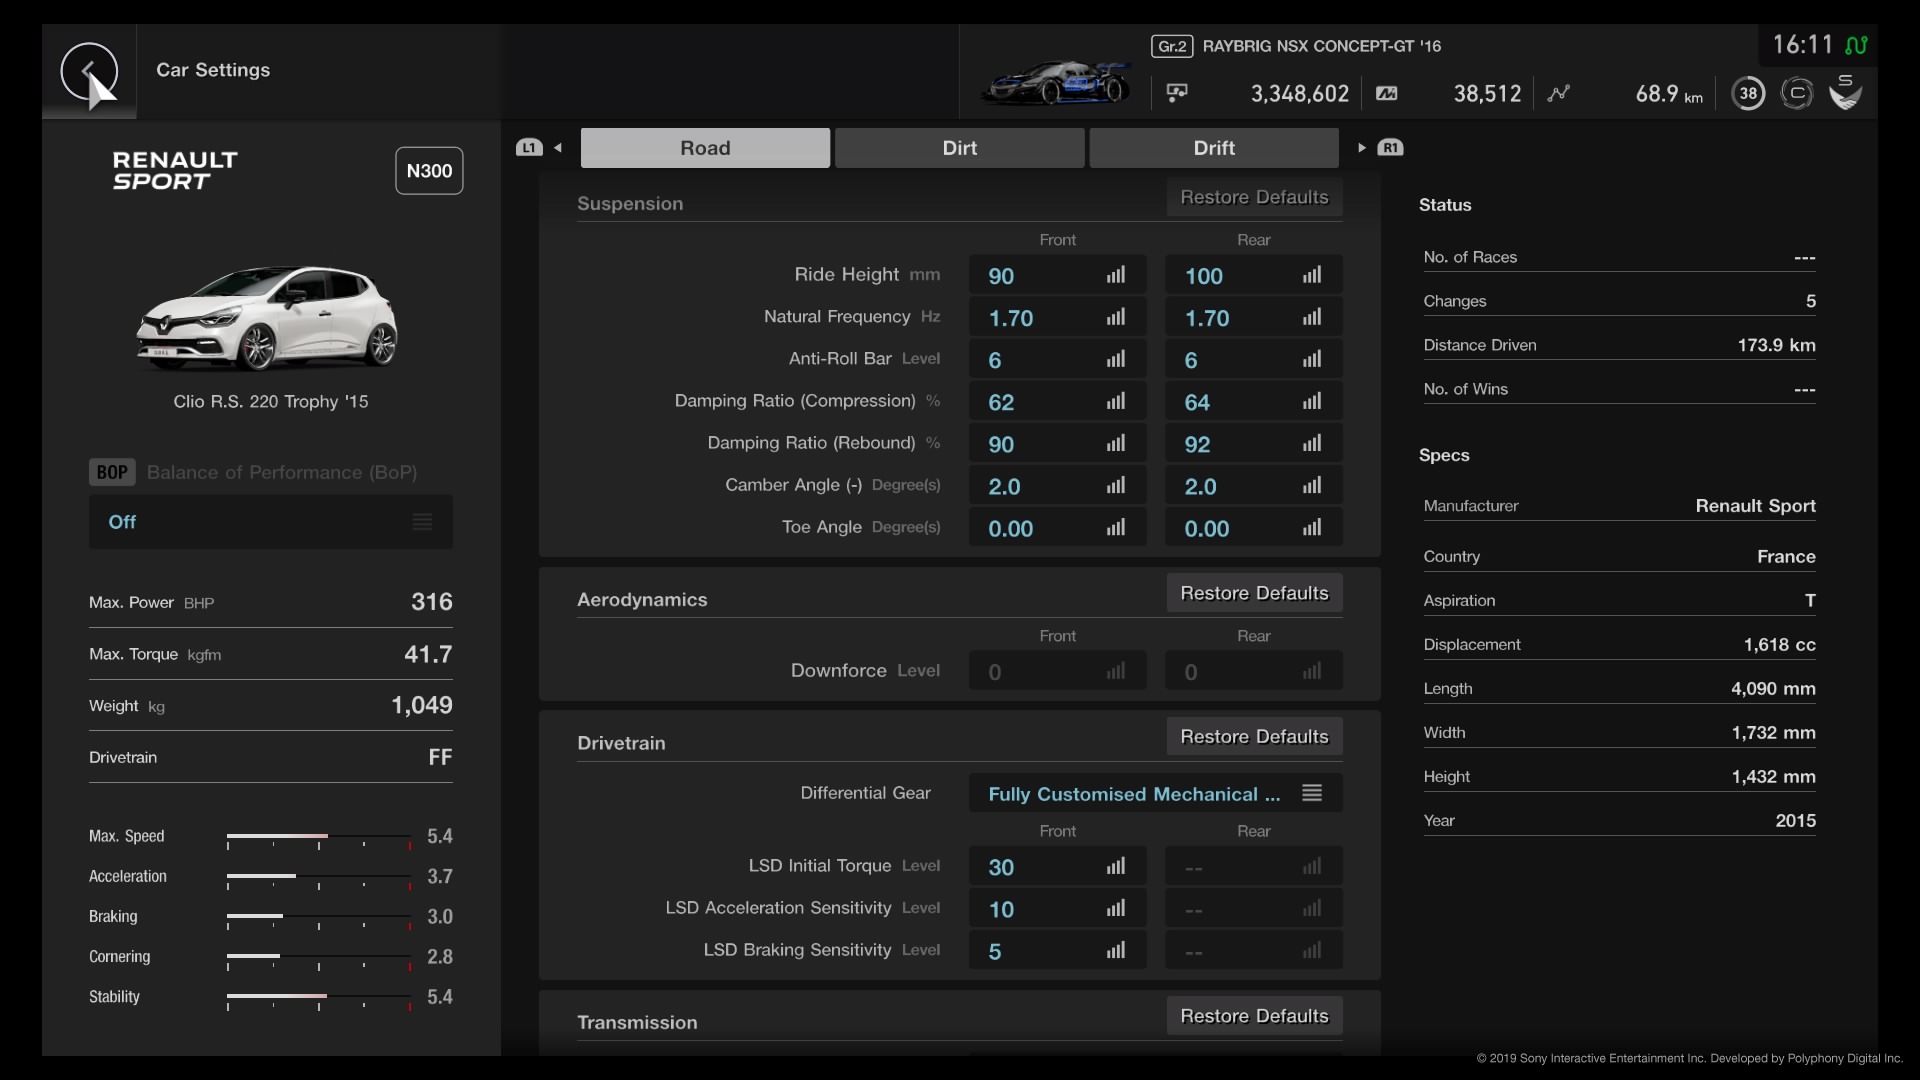Click the Weight 1,049 value
This screenshot has width=1920, height=1080.
click(422, 706)
